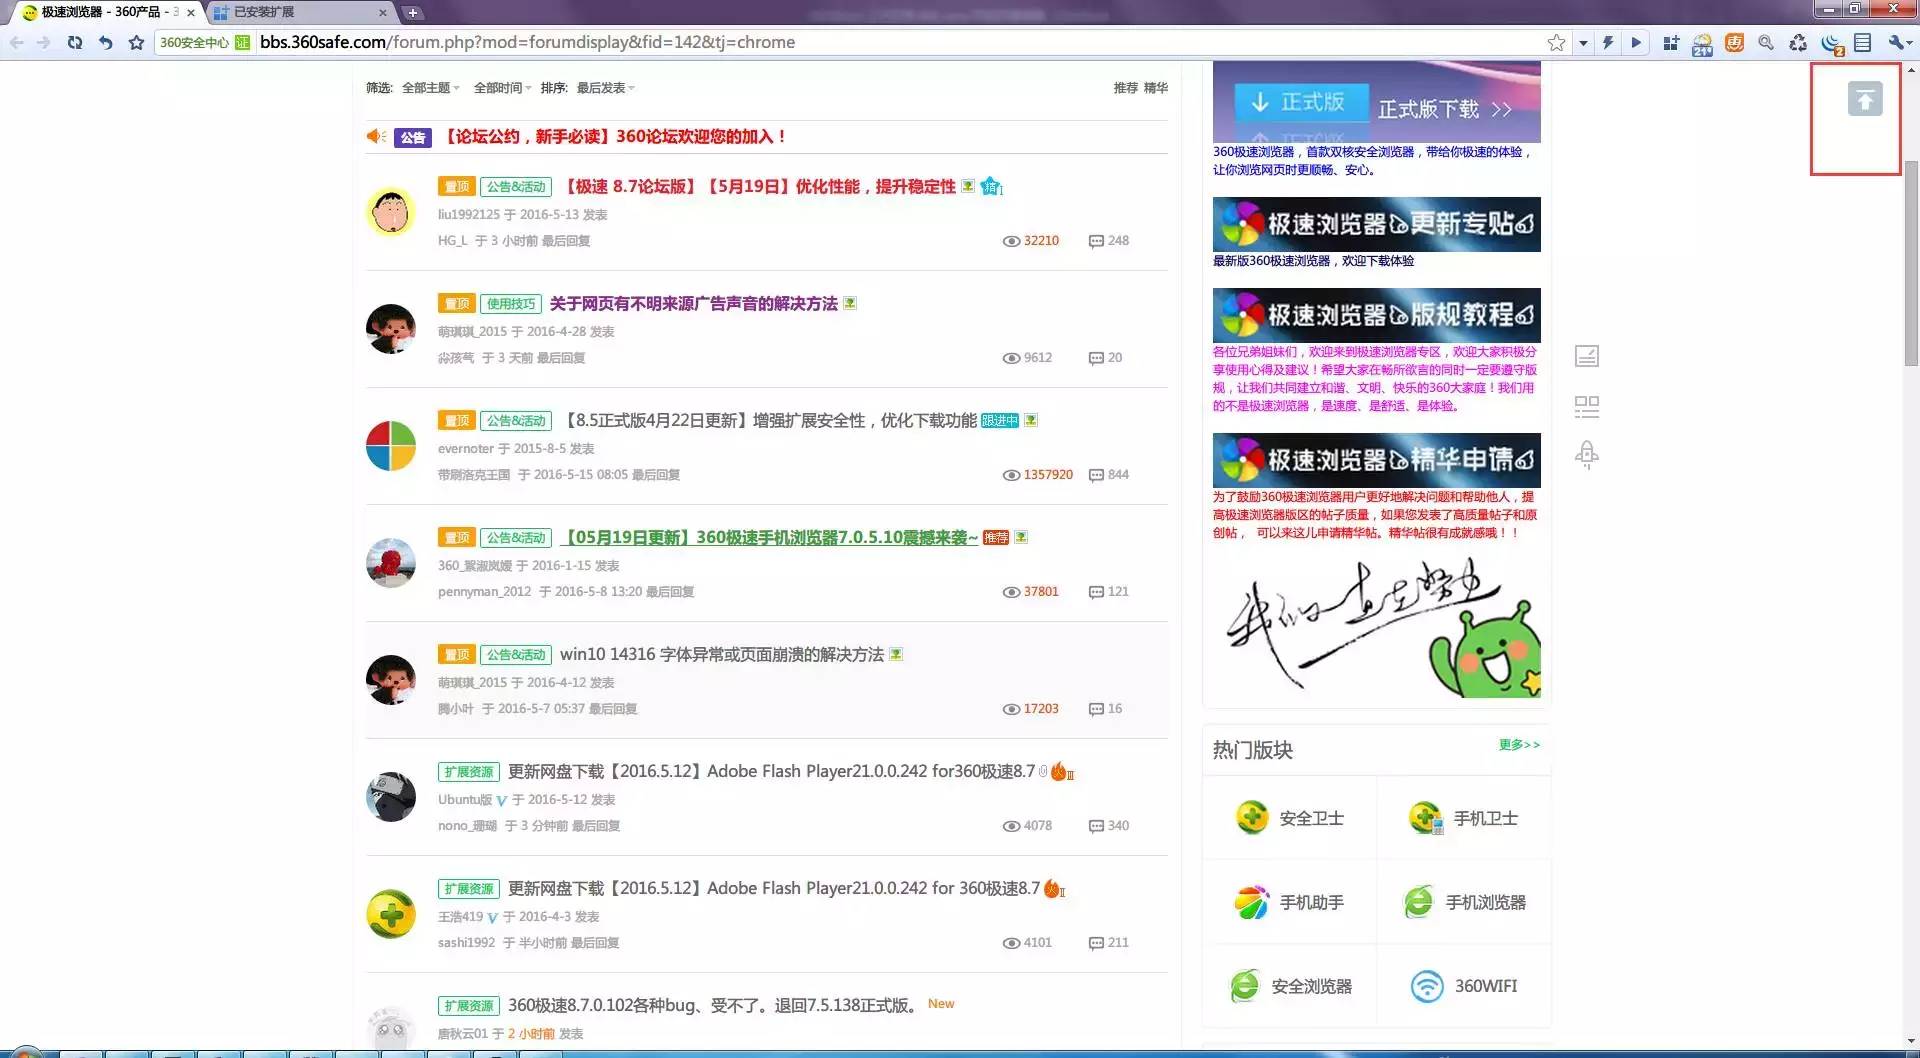The image size is (1920, 1058).
Task: Click the QR code side icon
Action: [x=1587, y=406]
